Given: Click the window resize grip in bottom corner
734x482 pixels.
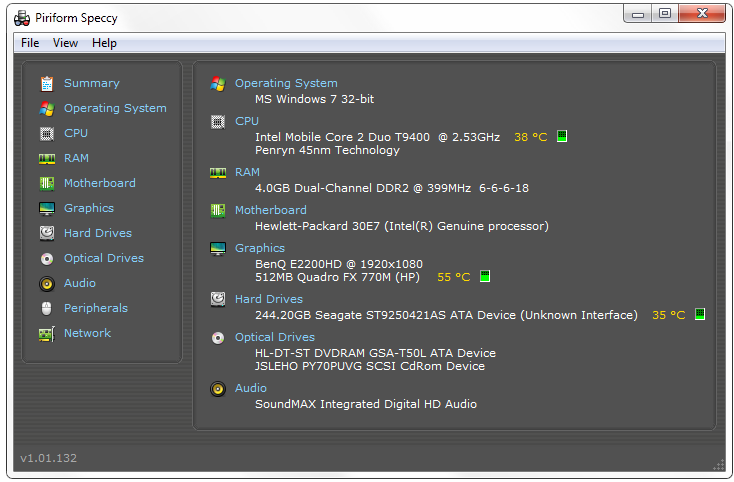Looking at the screenshot, I should click(x=719, y=466).
